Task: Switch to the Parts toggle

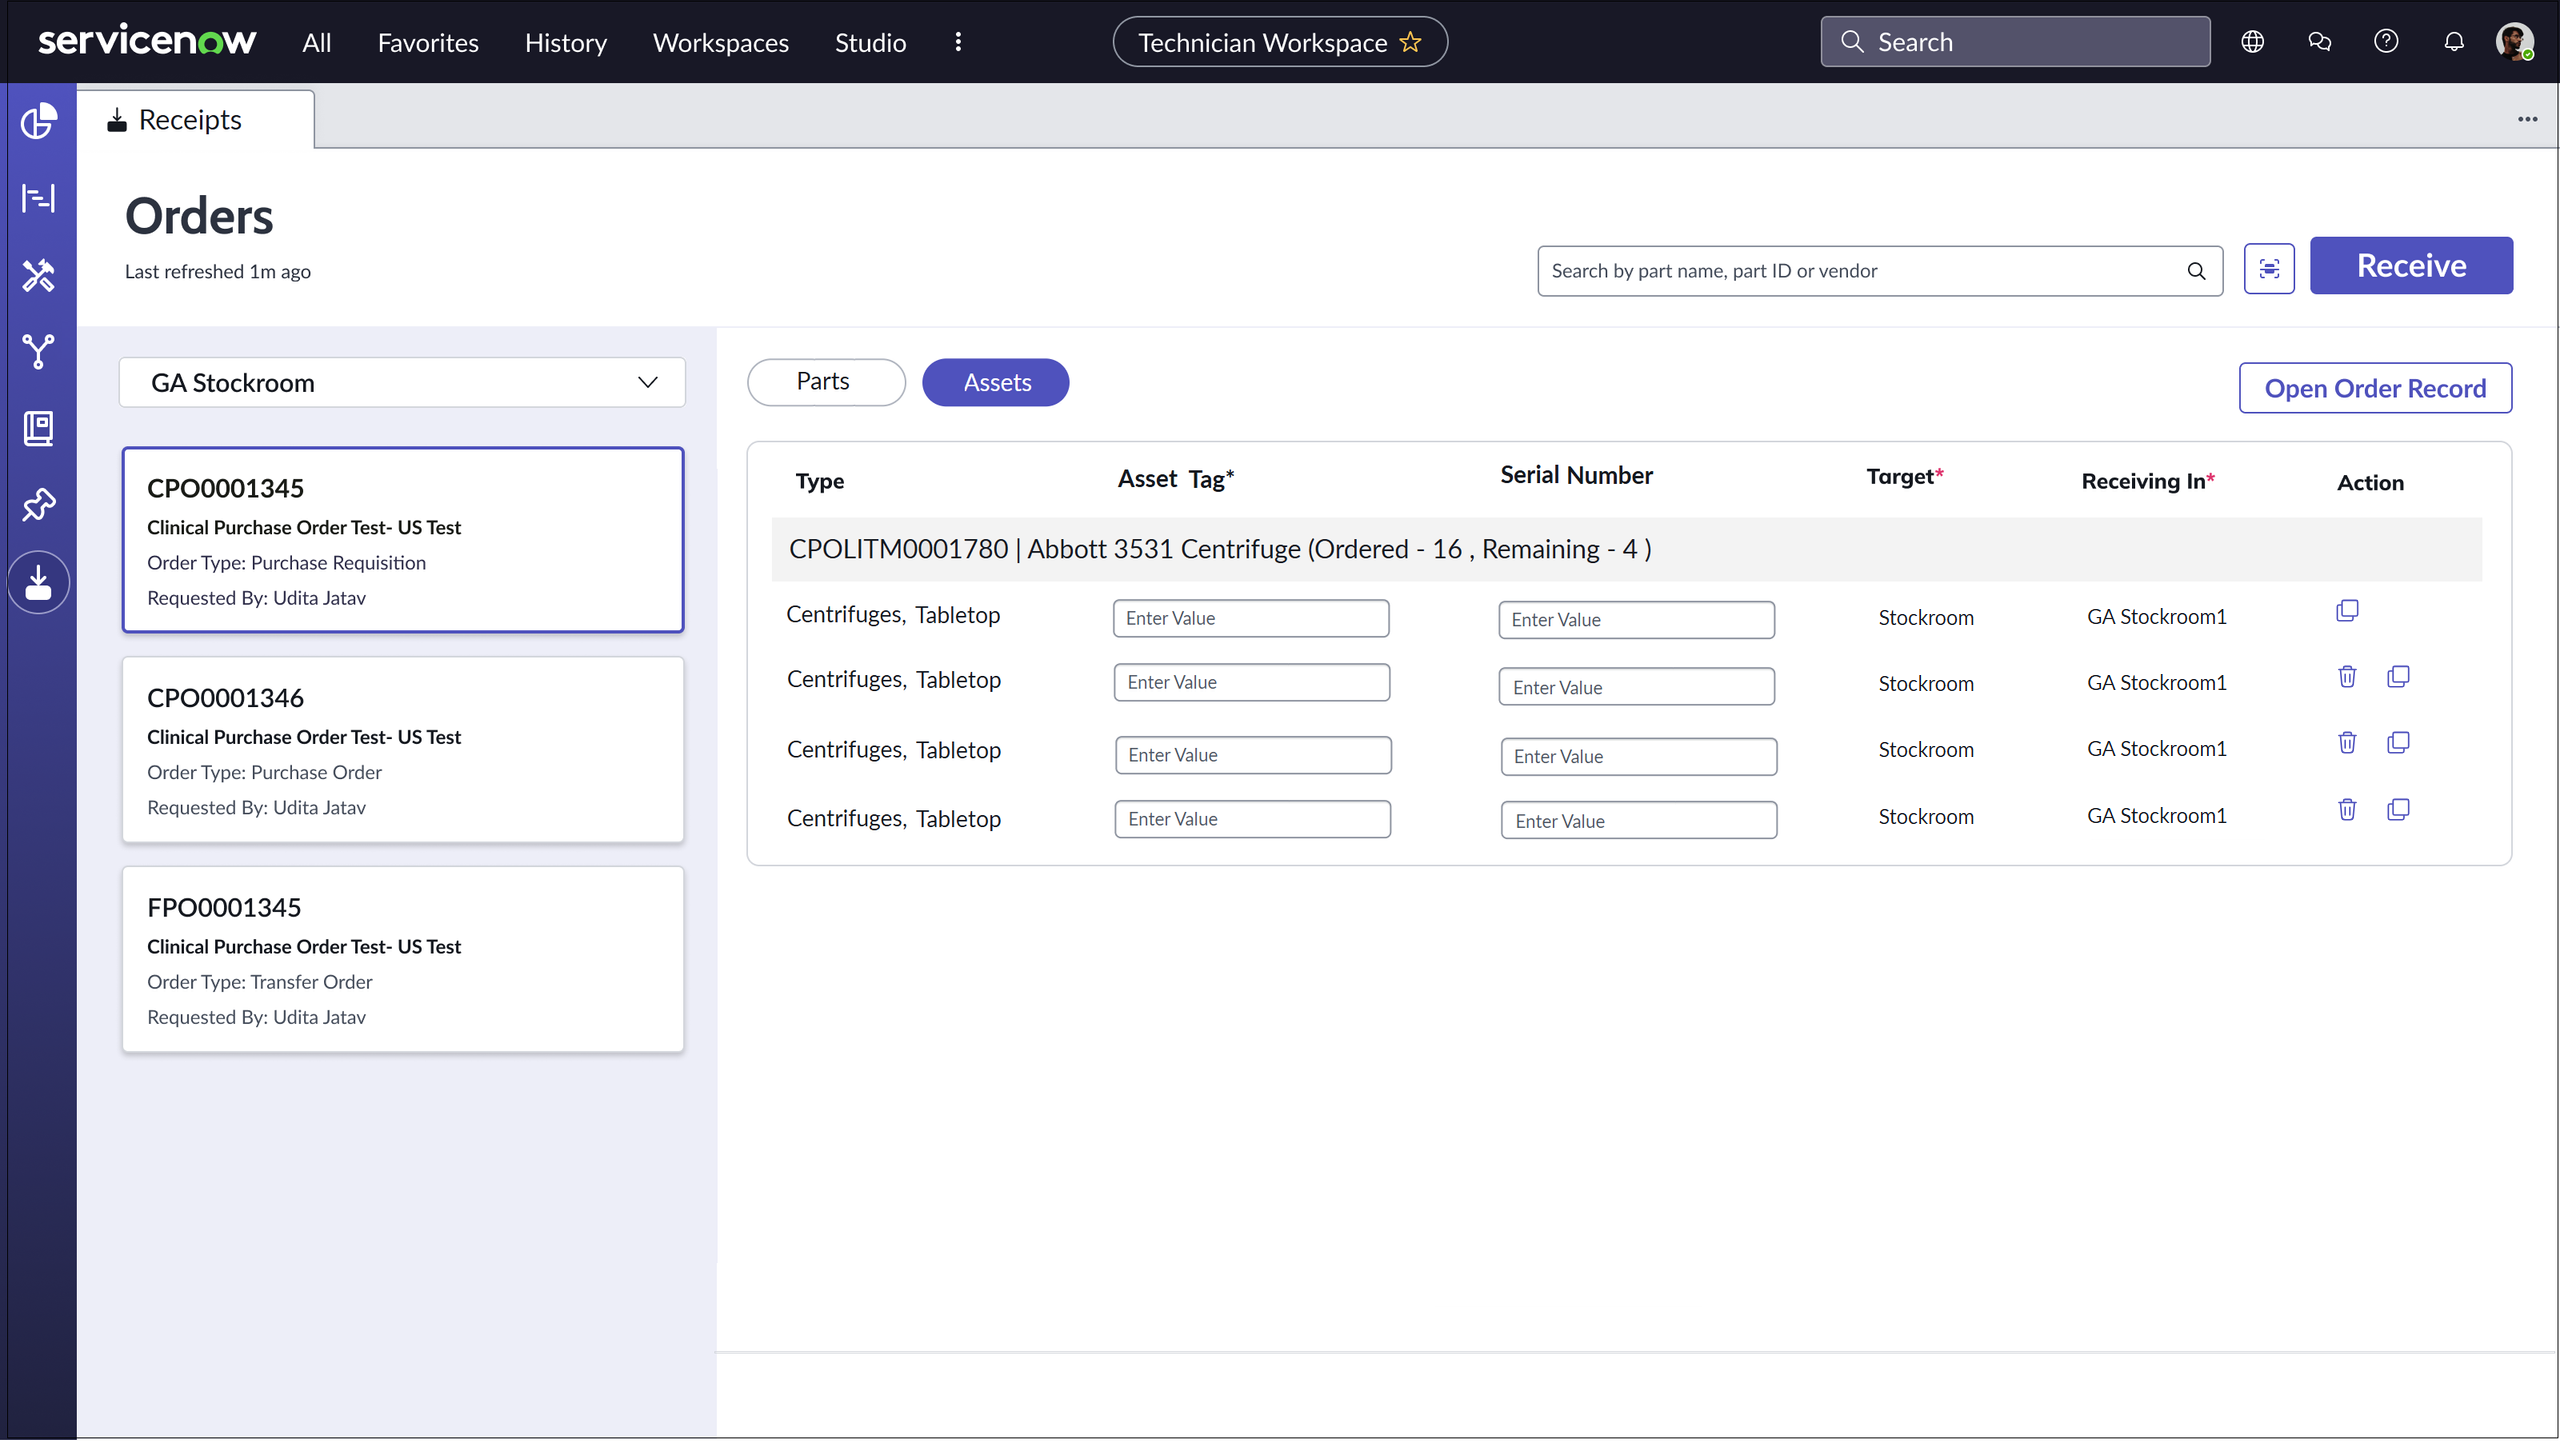Action: [825, 382]
